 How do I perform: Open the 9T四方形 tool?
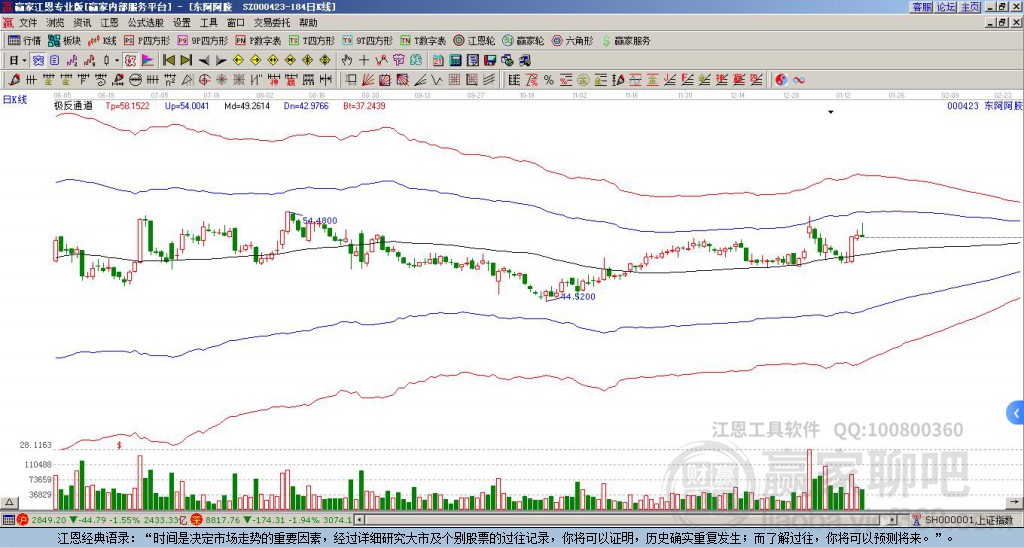pos(368,40)
